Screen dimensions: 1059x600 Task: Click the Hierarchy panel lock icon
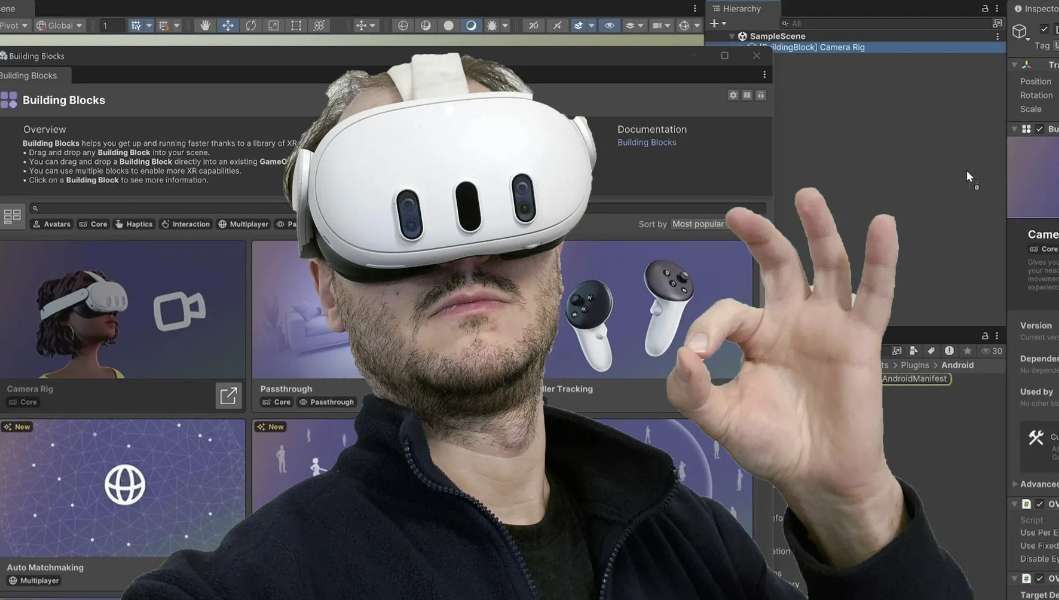coord(985,9)
